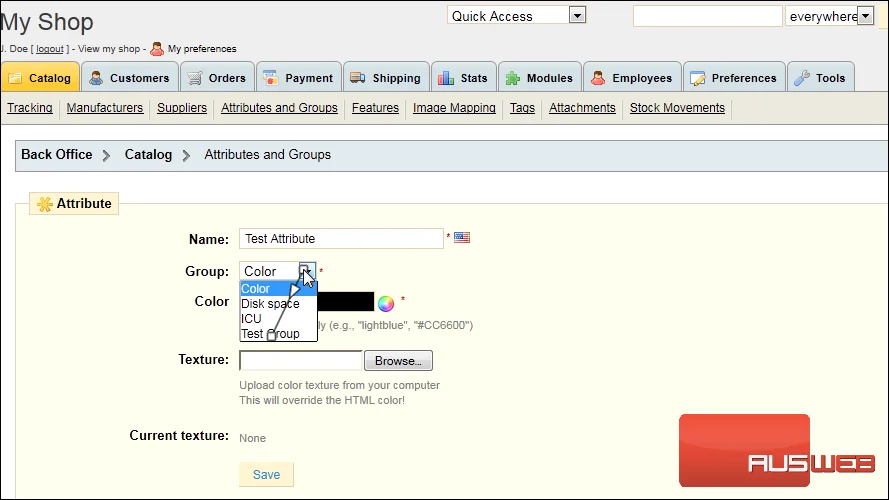Go to the Payment tab
889x500 pixels.
tap(299, 77)
